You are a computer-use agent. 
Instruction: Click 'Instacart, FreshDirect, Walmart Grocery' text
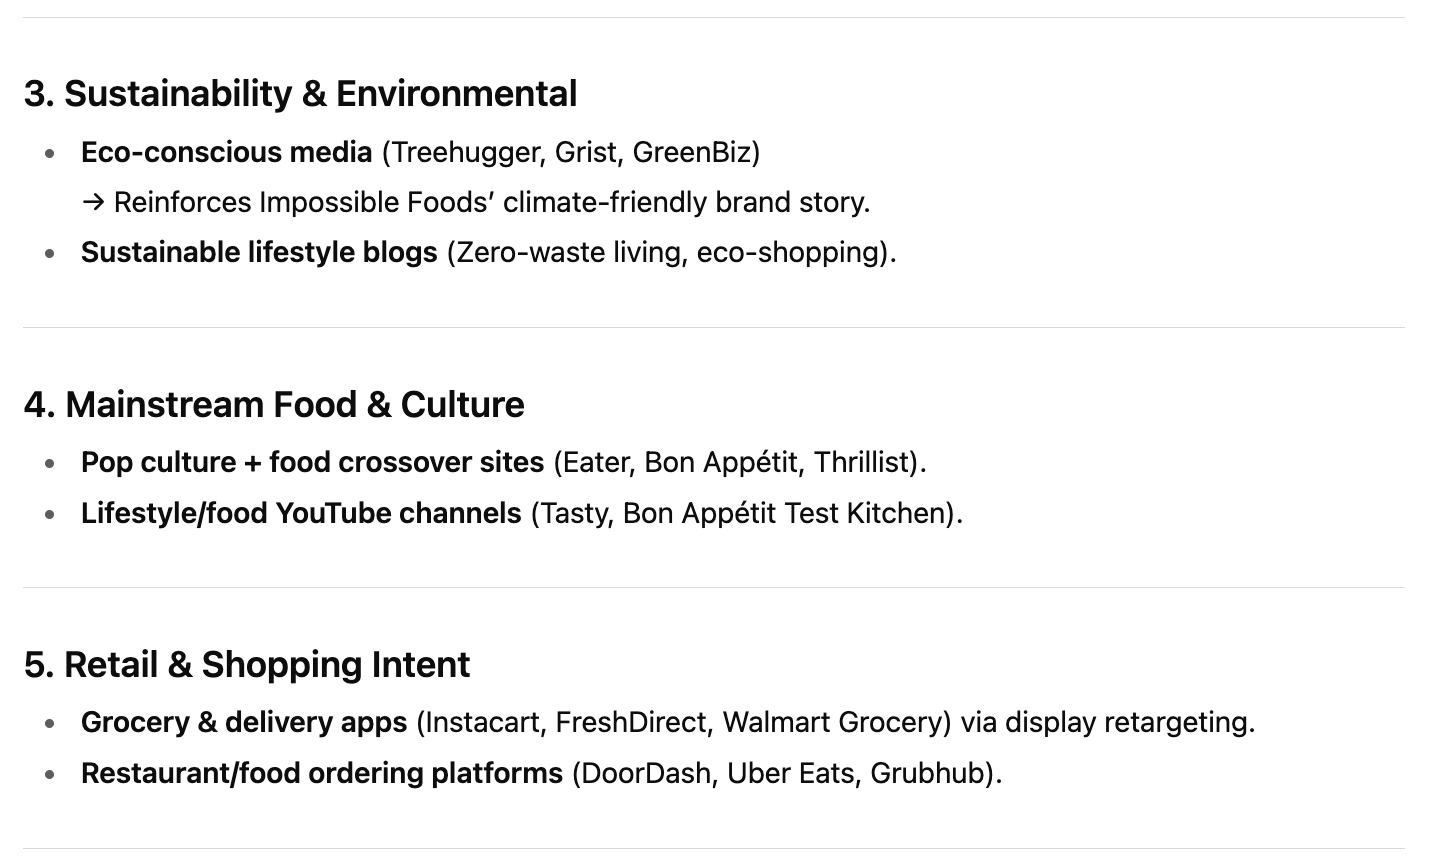pos(684,722)
